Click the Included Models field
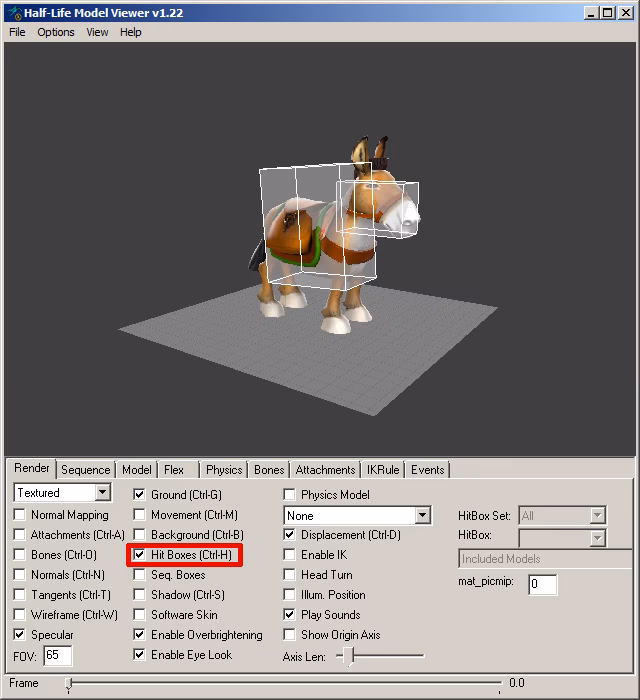Viewport: 640px width, 700px height. click(x=545, y=559)
